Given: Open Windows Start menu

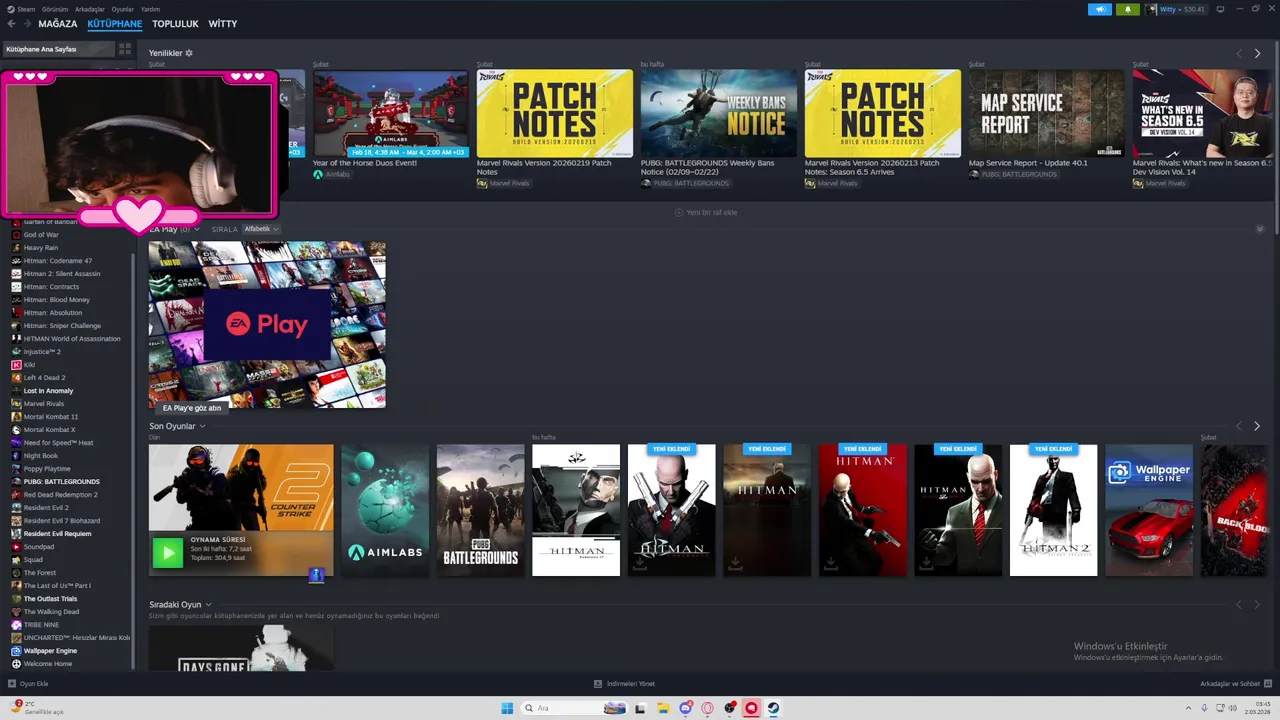Looking at the screenshot, I should (x=507, y=708).
